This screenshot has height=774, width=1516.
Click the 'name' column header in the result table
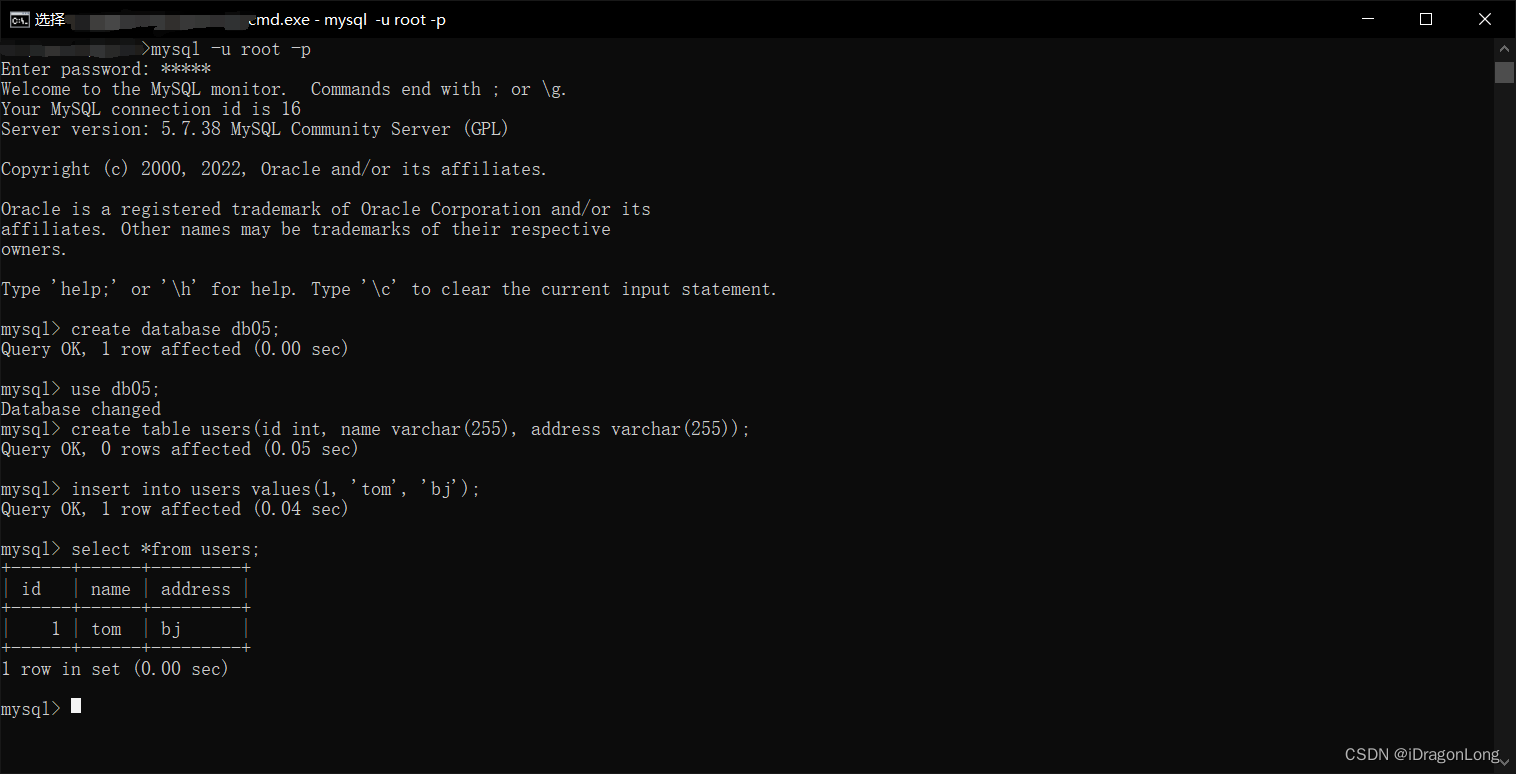111,589
